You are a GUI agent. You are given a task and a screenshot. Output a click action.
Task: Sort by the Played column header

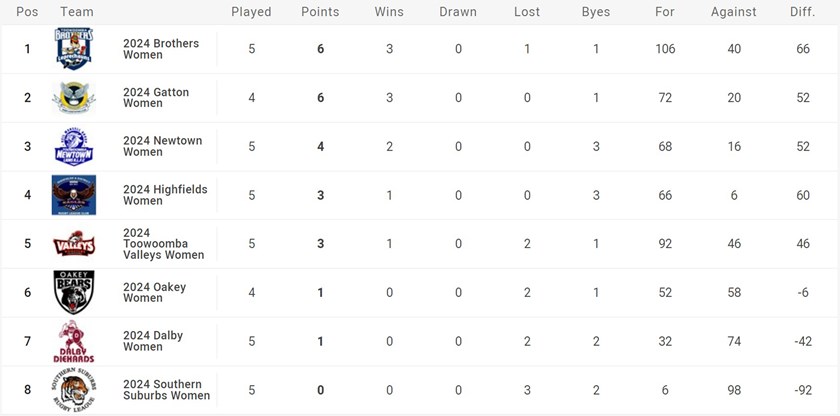pos(251,12)
